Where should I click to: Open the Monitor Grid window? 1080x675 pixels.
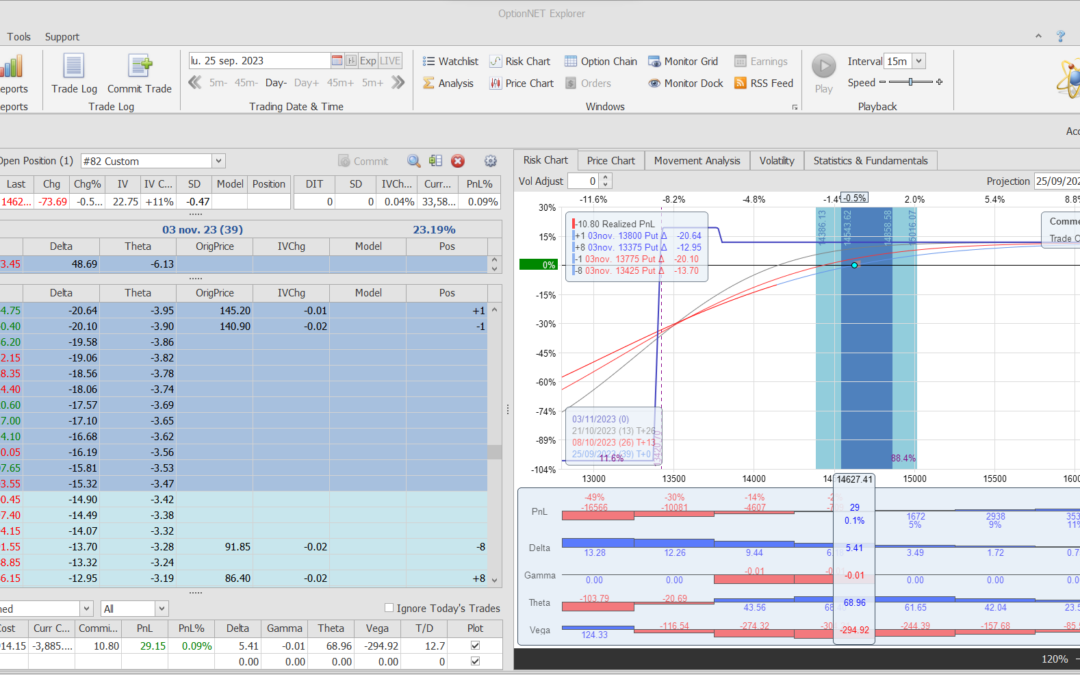point(683,61)
